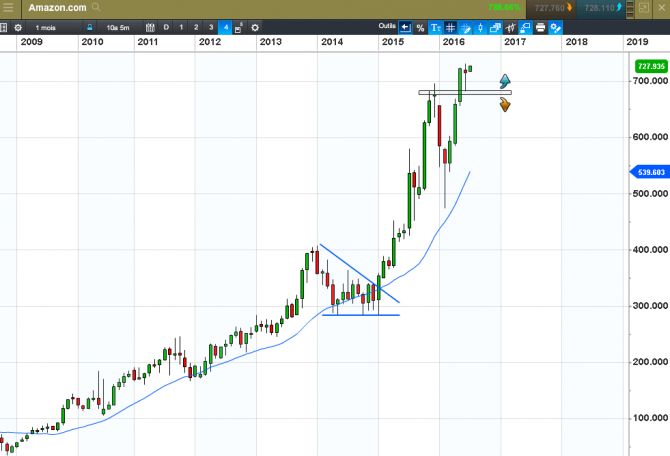Toggle the grid lines icon

pos(450,28)
